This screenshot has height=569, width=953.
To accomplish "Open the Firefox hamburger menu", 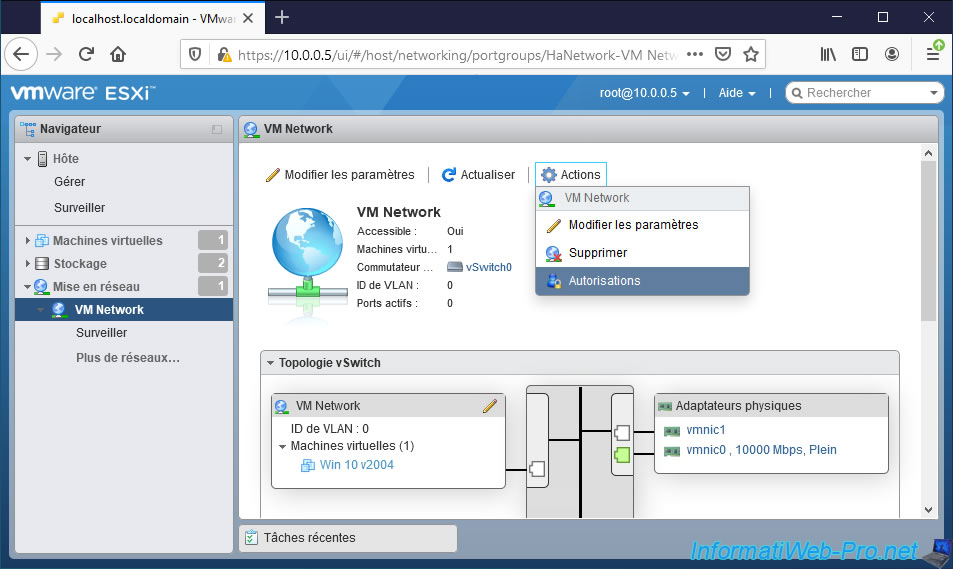I will pyautogui.click(x=932, y=54).
